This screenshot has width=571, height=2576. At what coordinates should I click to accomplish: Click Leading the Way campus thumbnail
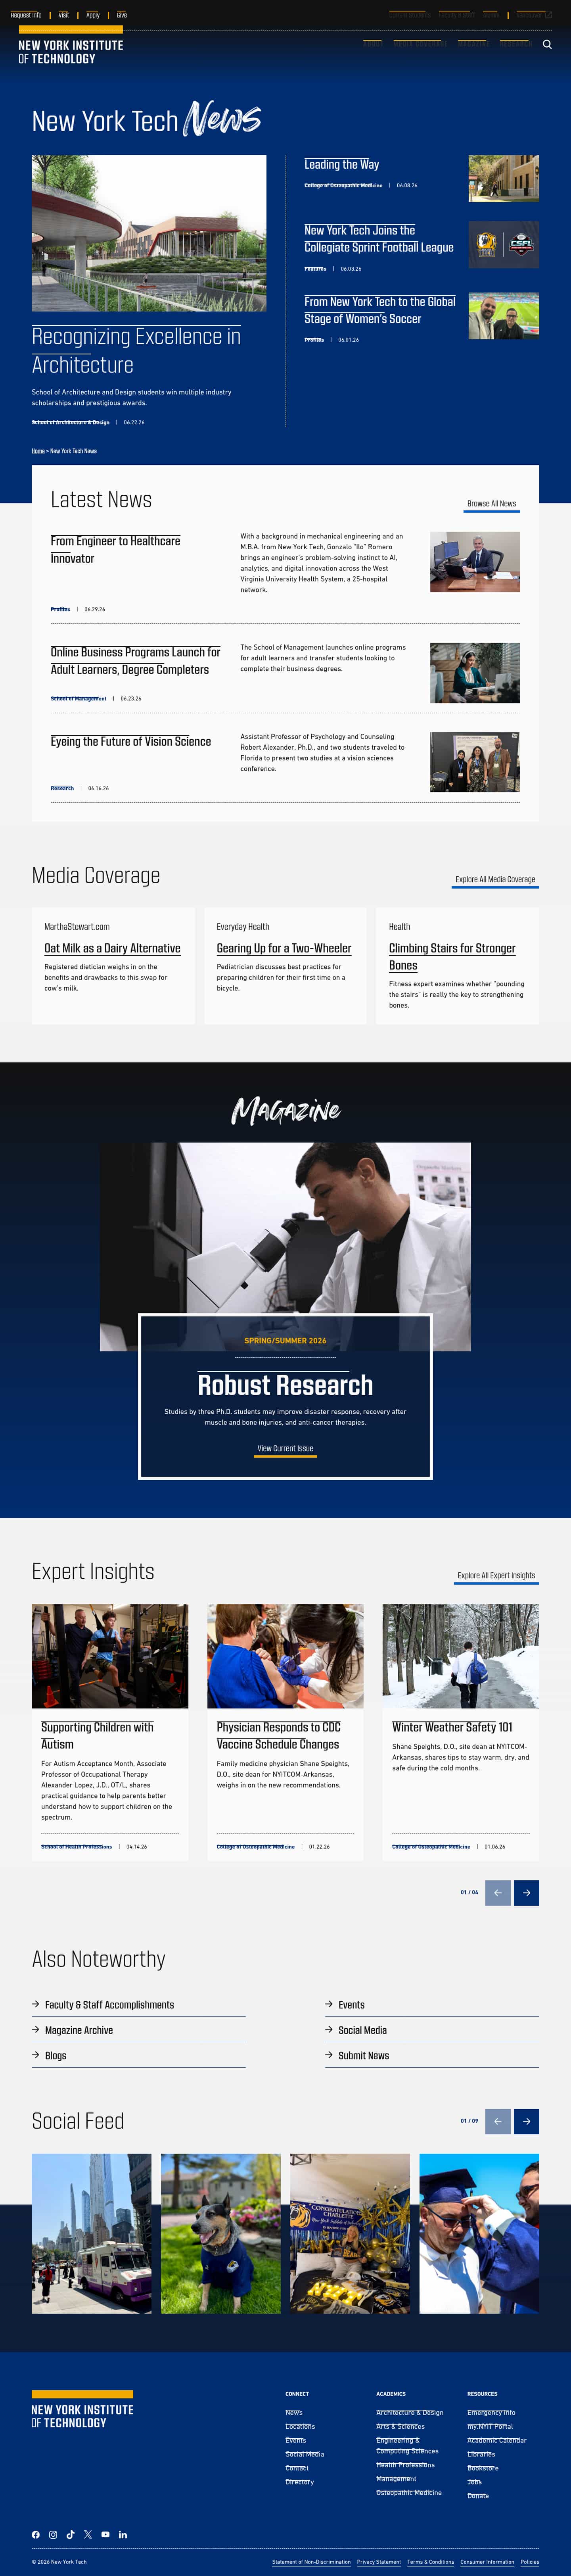504,178
